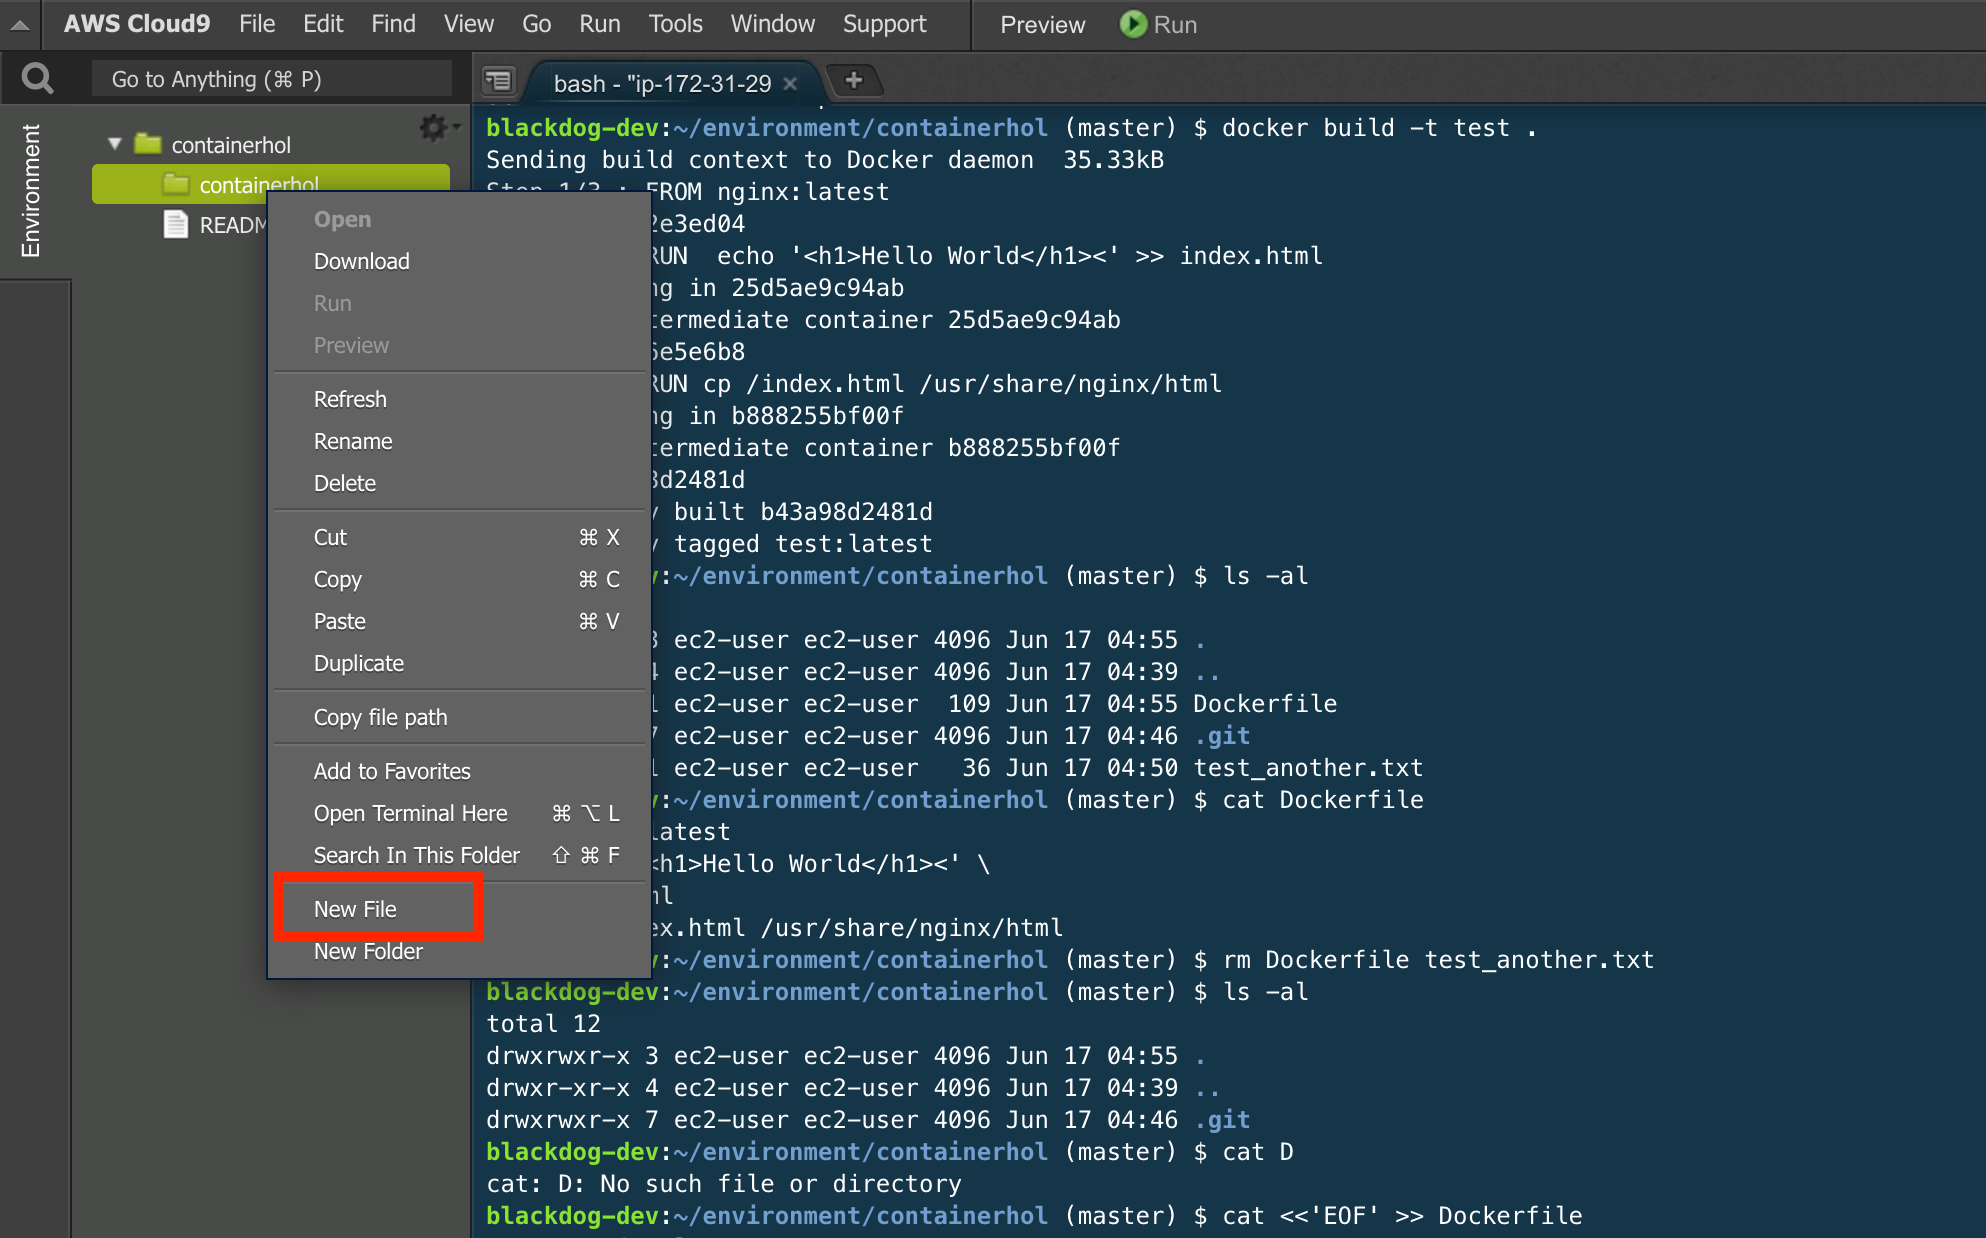Viewport: 1986px width, 1238px height.
Task: Click 'rm Dockerfile test_another.txt' command
Action: (1438, 960)
